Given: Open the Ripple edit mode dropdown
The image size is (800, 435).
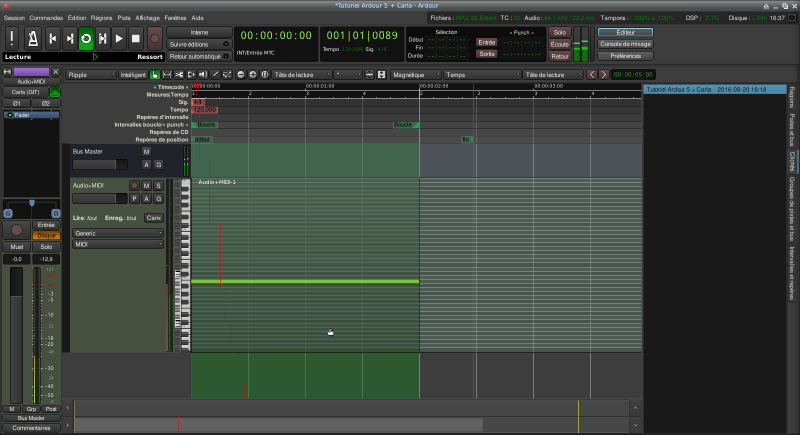Looking at the screenshot, I should [91, 75].
